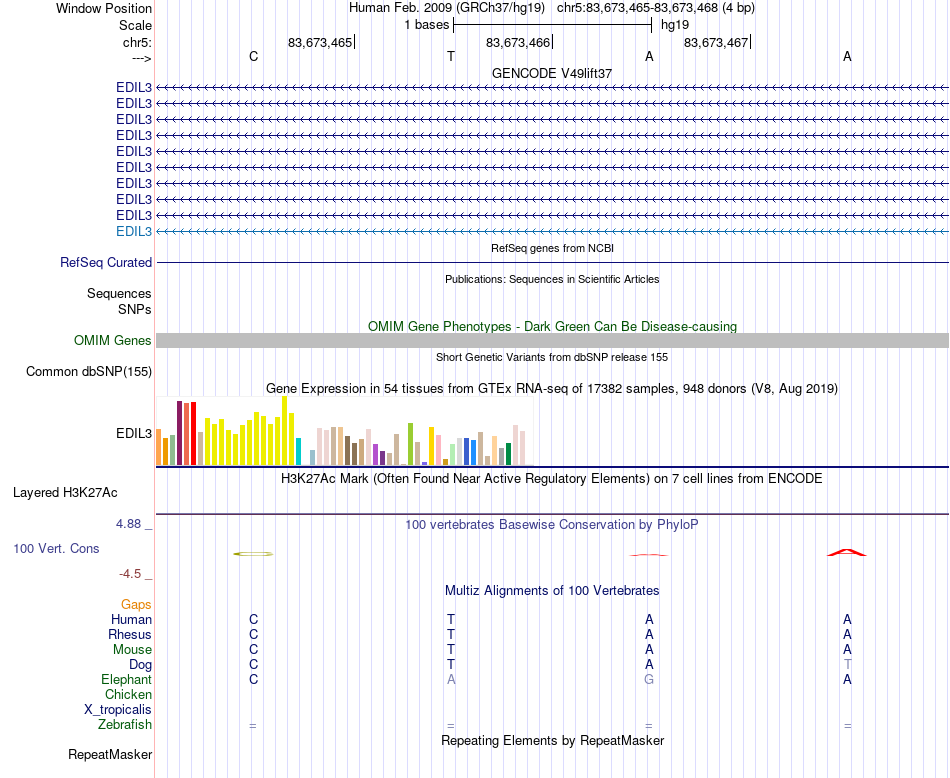This screenshot has width=950, height=778.
Task: Click the OMIM Genes label
Action: click(x=113, y=341)
